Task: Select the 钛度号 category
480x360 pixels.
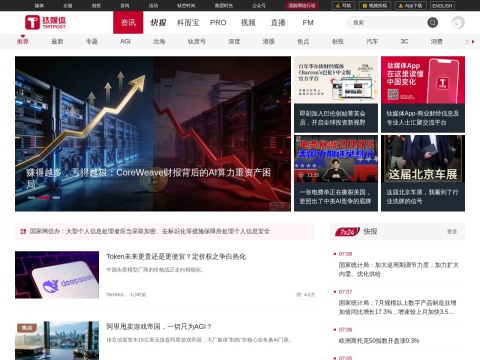Action: pos(197,42)
